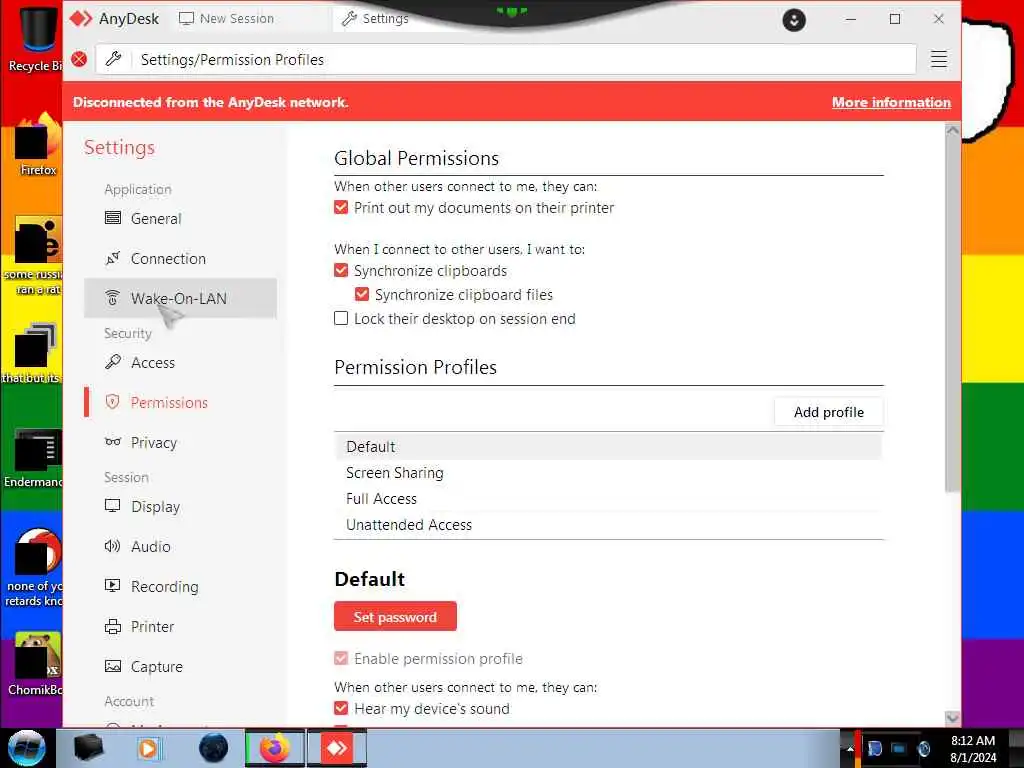
Task: Click scrollbar down arrow
Action: (952, 718)
